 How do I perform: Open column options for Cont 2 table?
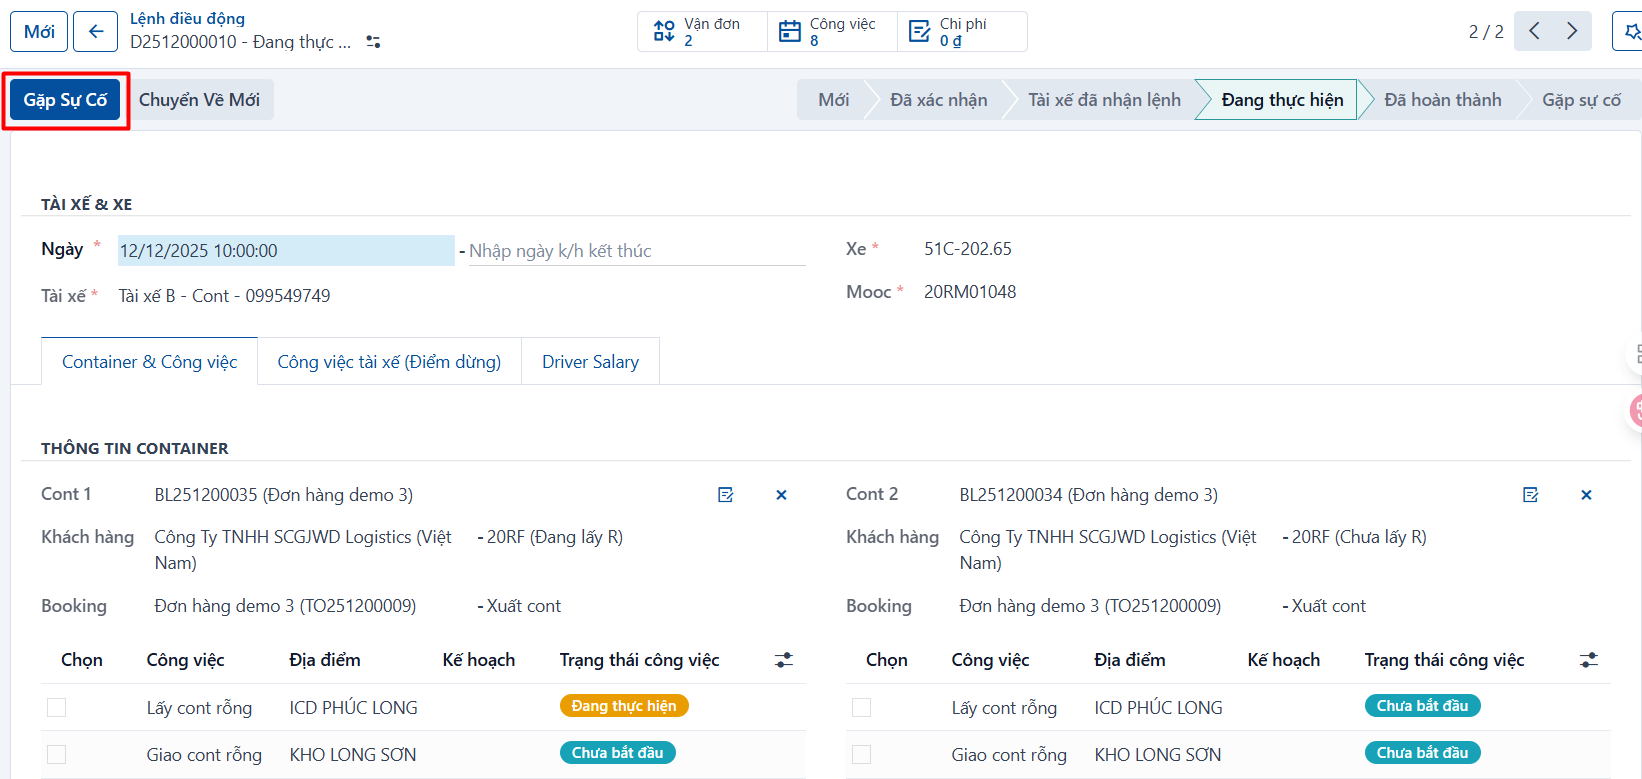tap(1589, 660)
